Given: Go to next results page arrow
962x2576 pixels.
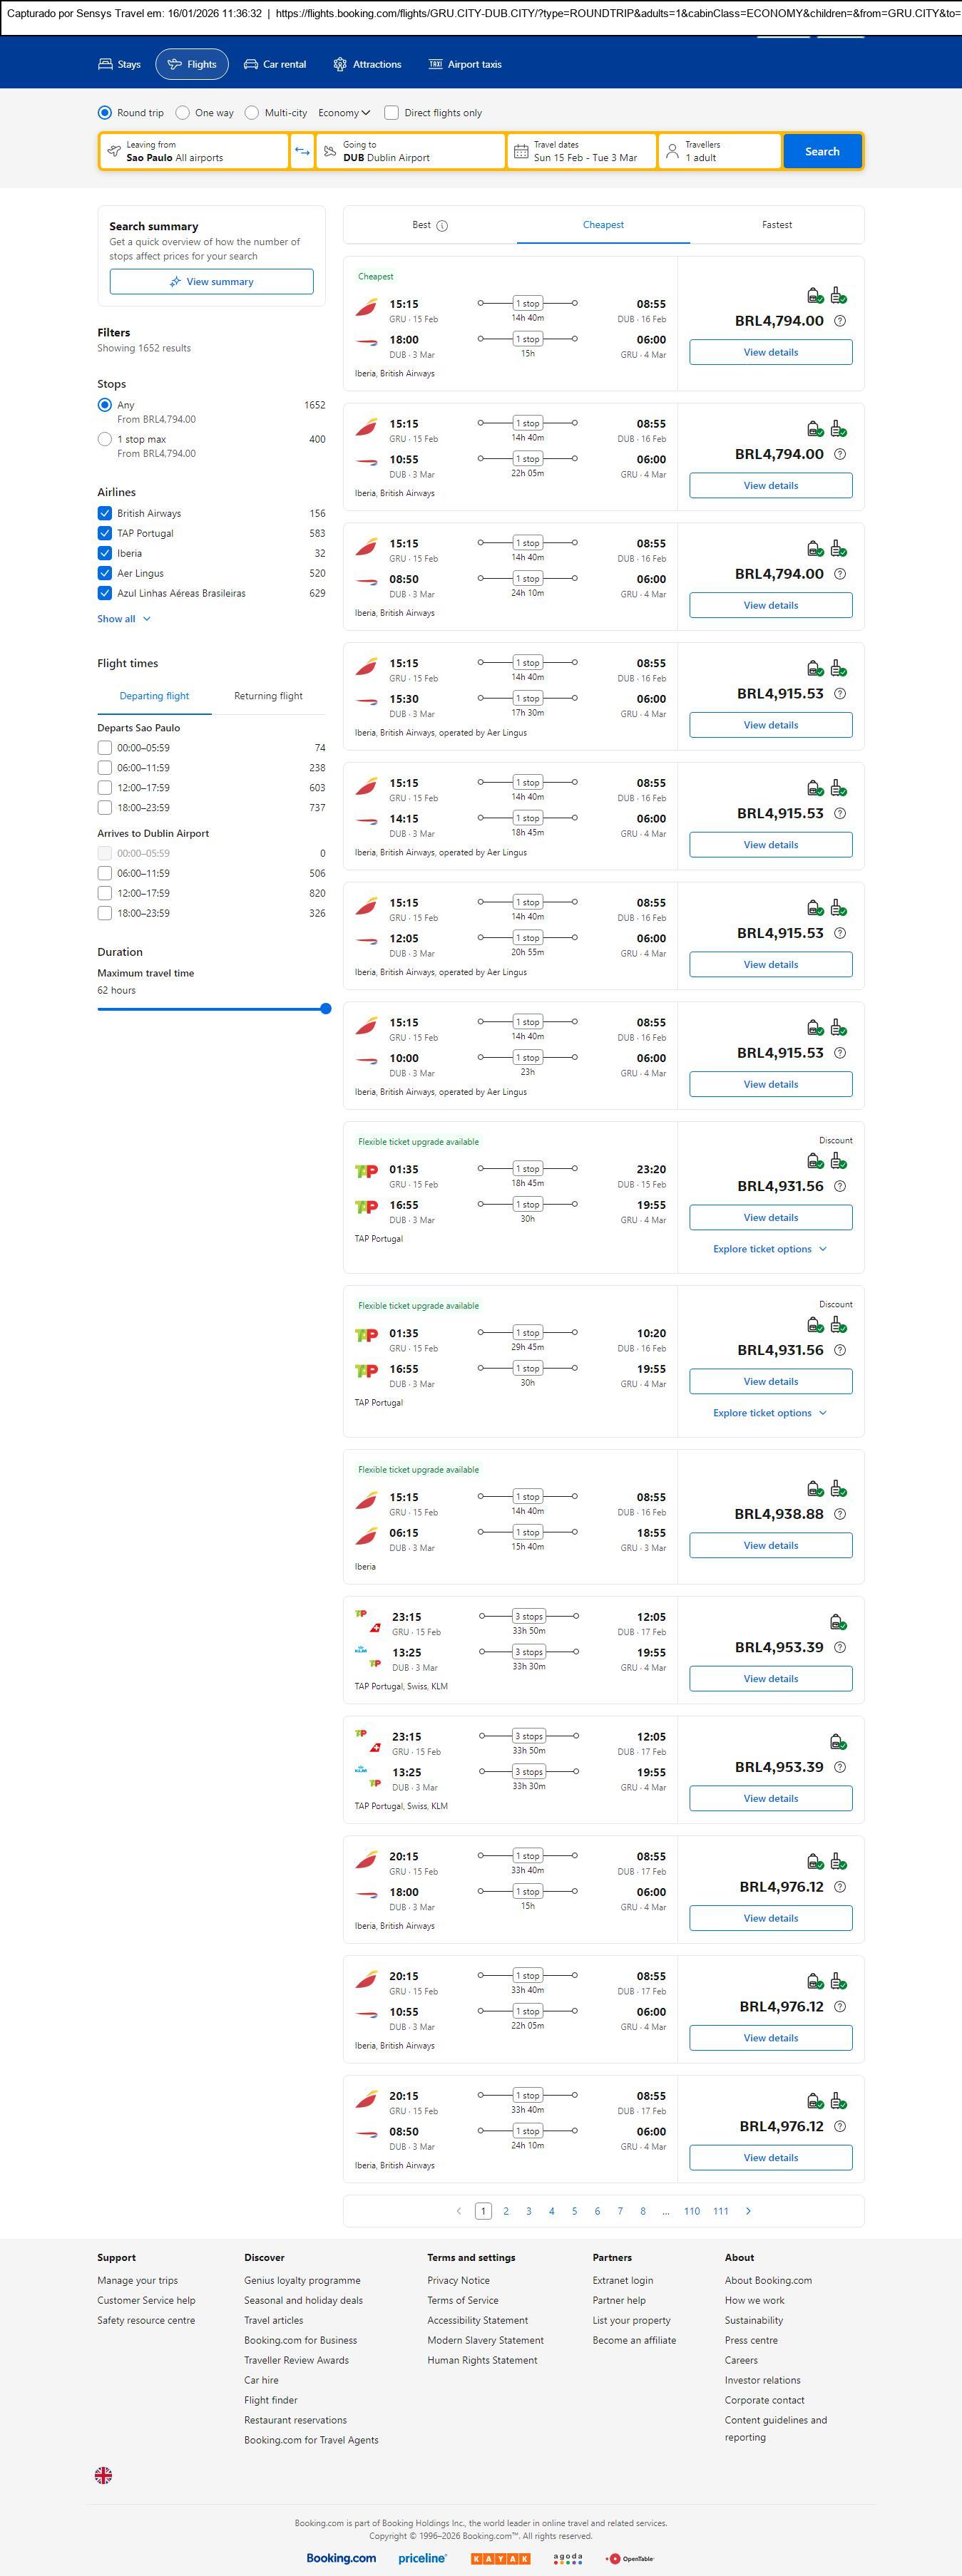Looking at the screenshot, I should pos(748,2211).
